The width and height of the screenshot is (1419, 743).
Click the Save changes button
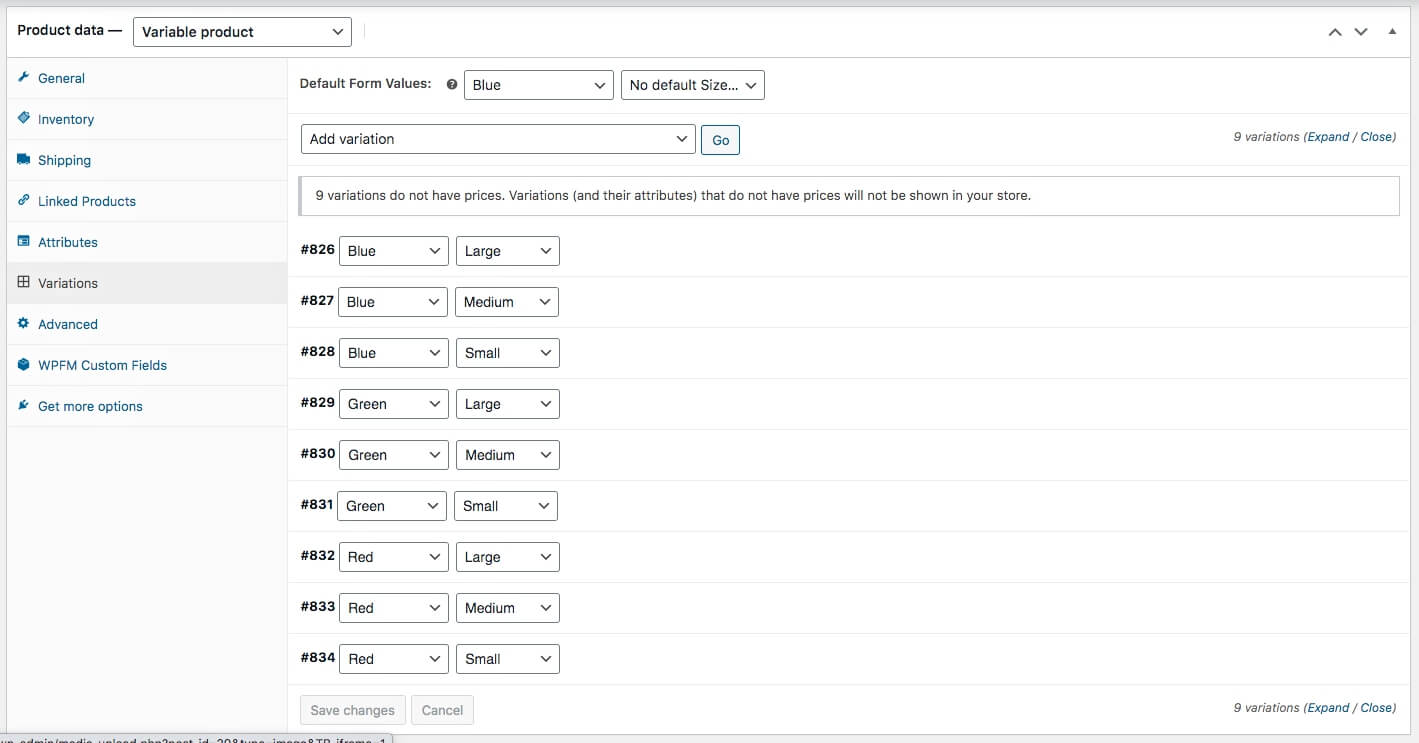353,710
